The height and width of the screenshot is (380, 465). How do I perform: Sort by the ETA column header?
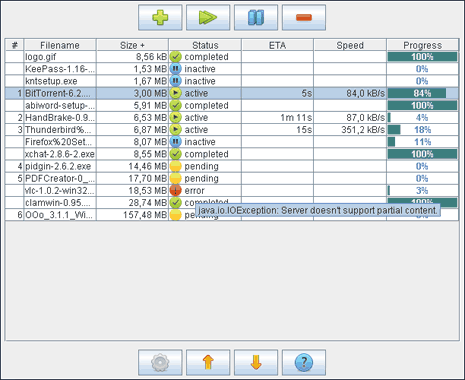coord(277,45)
